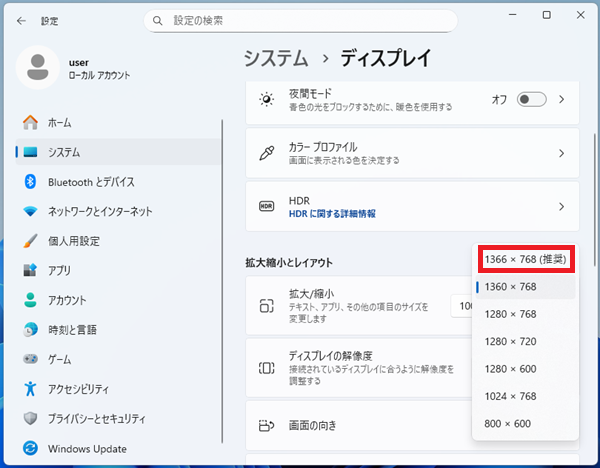
Task: Open ネットワークとインターネット settings
Action: point(100,211)
